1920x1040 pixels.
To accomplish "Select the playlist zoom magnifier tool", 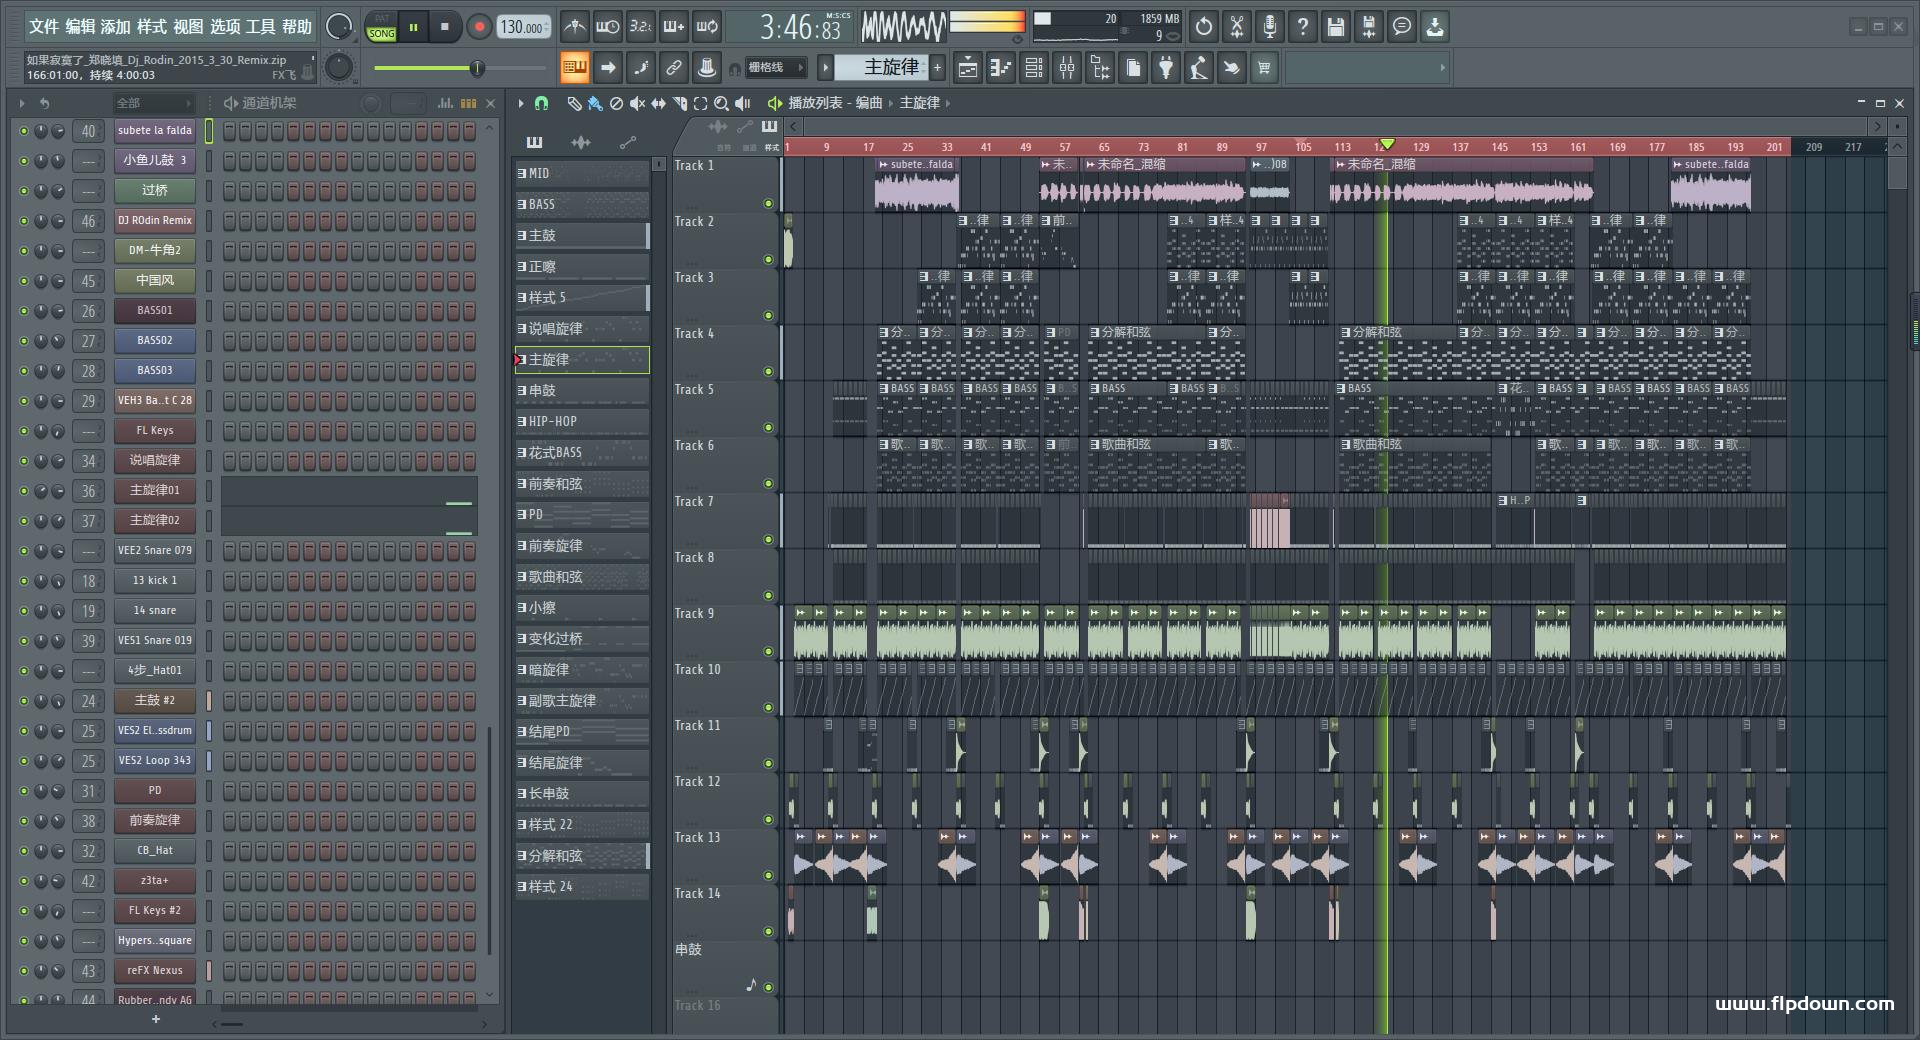I will click(721, 103).
